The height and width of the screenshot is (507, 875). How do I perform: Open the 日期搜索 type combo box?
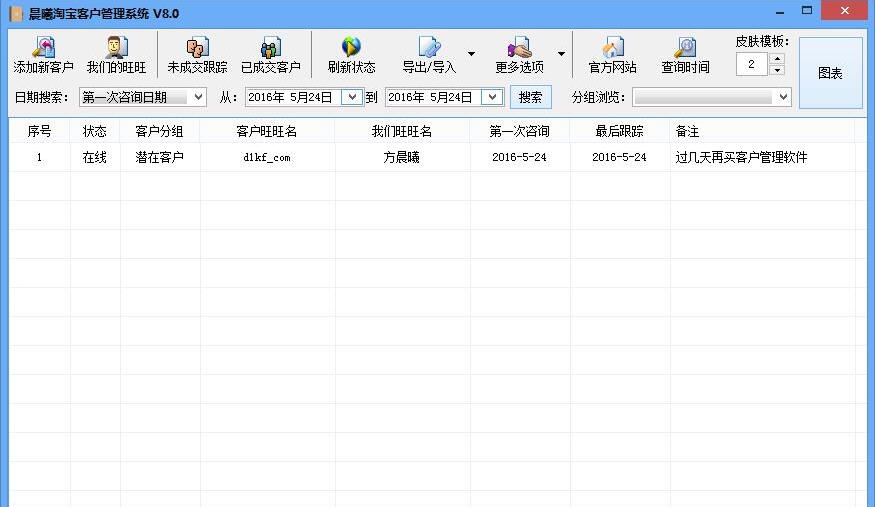tap(143, 97)
